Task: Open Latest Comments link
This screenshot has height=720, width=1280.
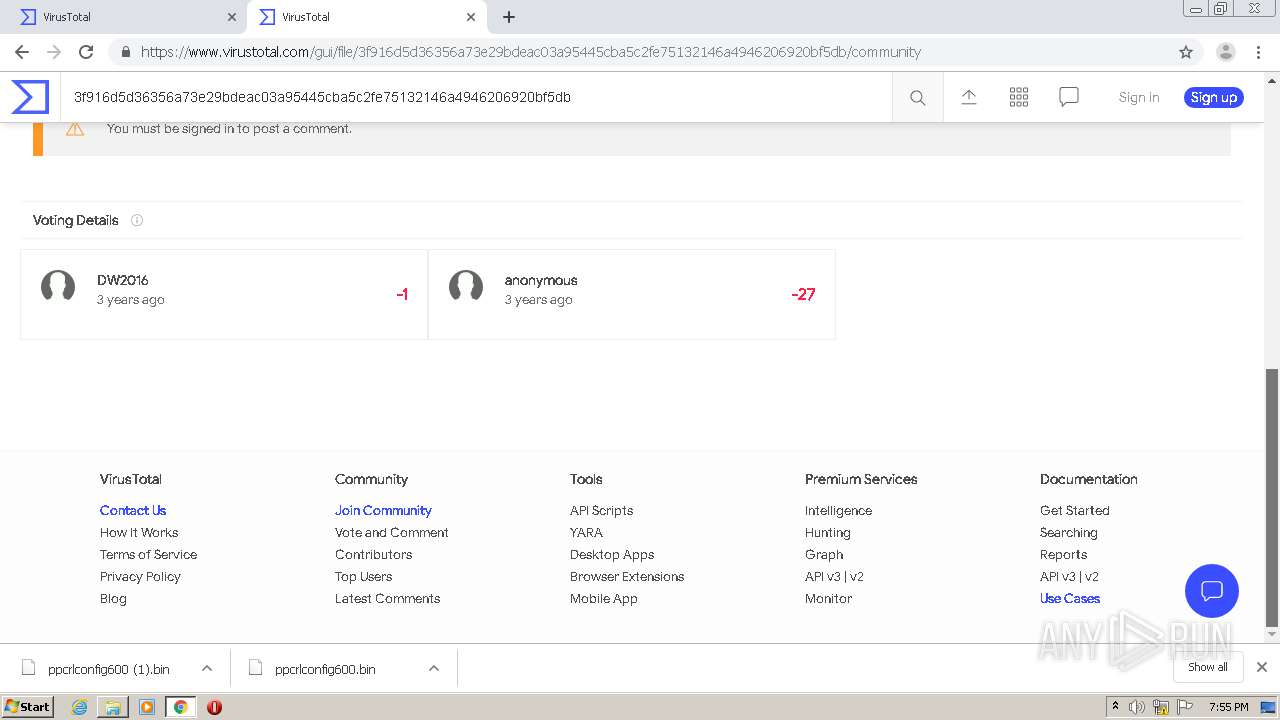Action: pos(387,598)
